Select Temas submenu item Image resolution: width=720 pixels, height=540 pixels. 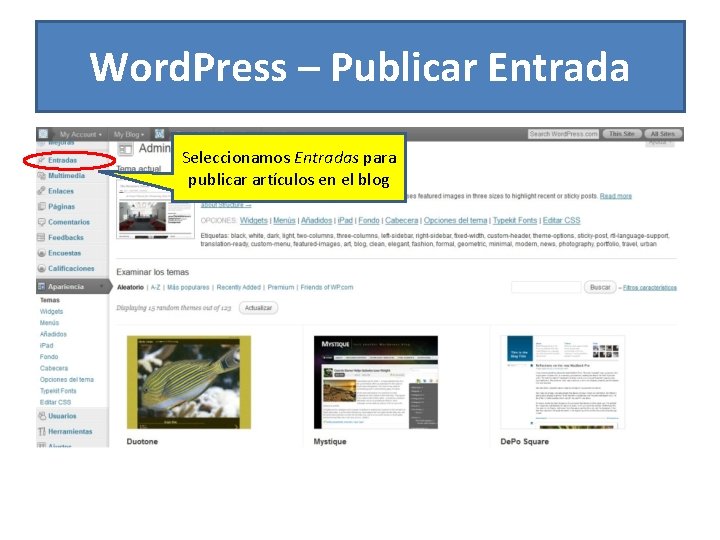(x=50, y=300)
